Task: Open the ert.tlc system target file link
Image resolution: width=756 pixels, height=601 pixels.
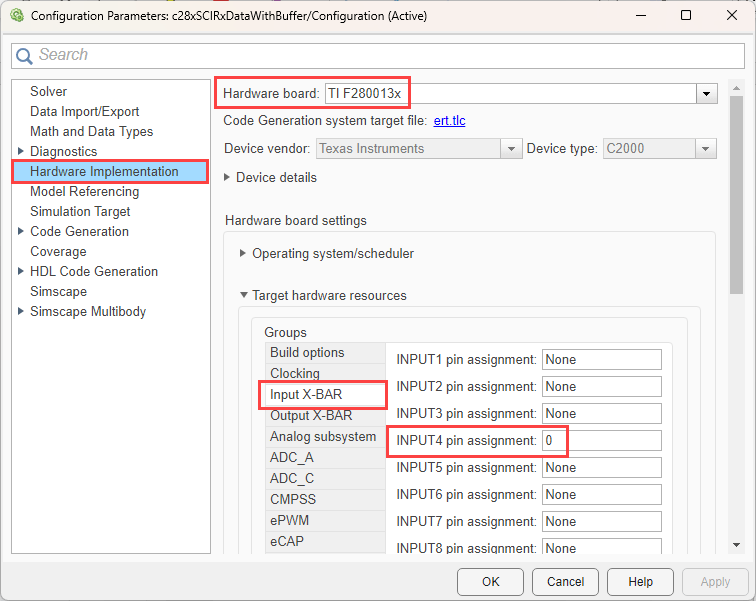Action: (449, 121)
